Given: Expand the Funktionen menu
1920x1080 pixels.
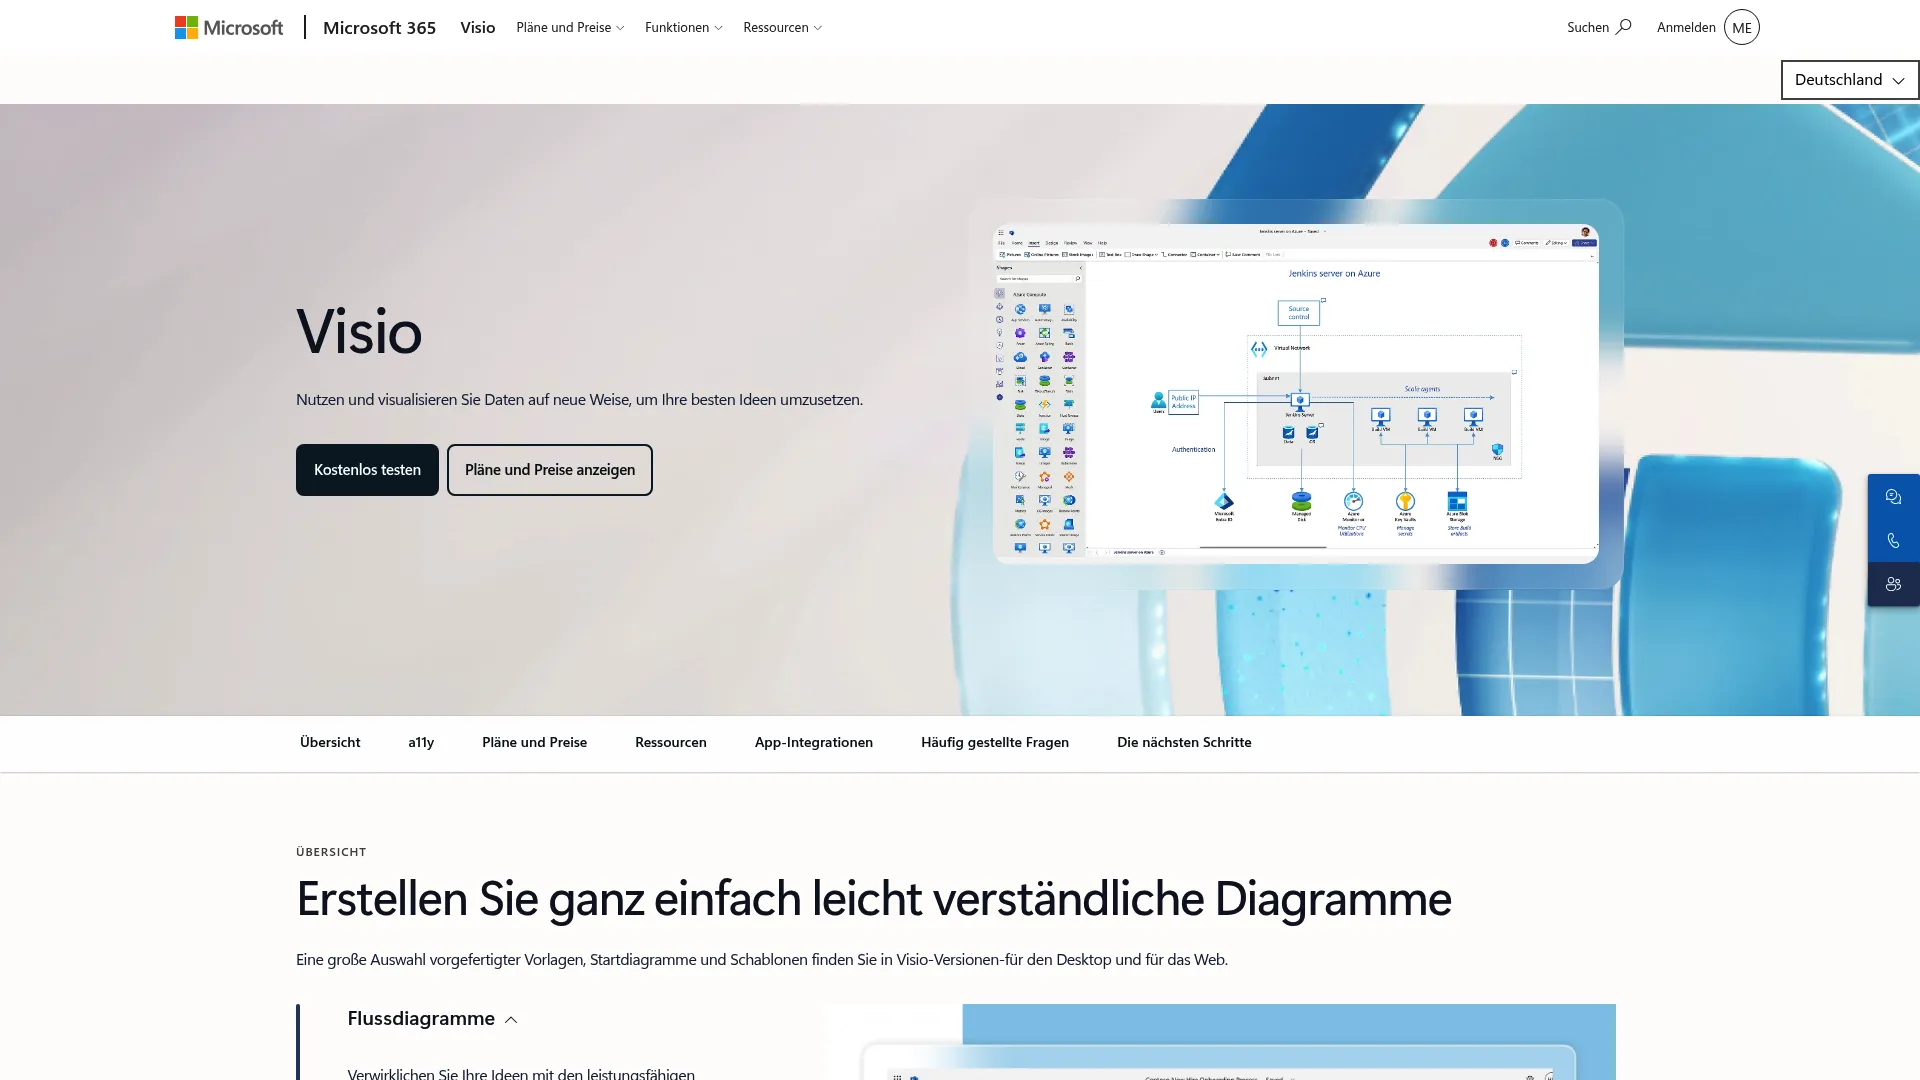Looking at the screenshot, I should (x=684, y=28).
